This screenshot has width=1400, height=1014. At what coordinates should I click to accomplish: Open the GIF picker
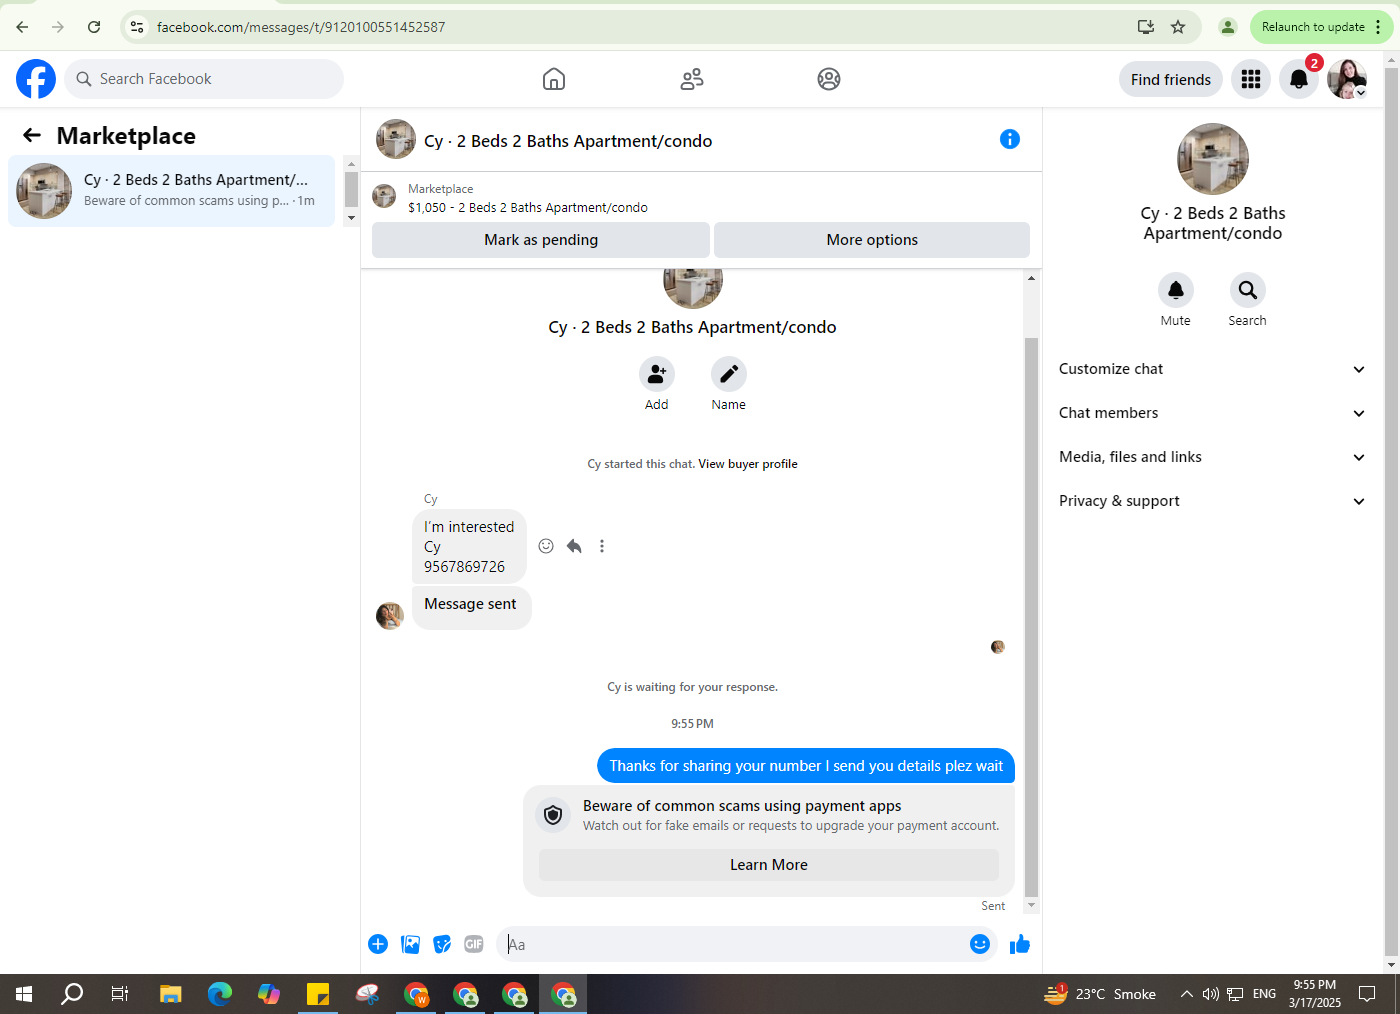click(474, 944)
